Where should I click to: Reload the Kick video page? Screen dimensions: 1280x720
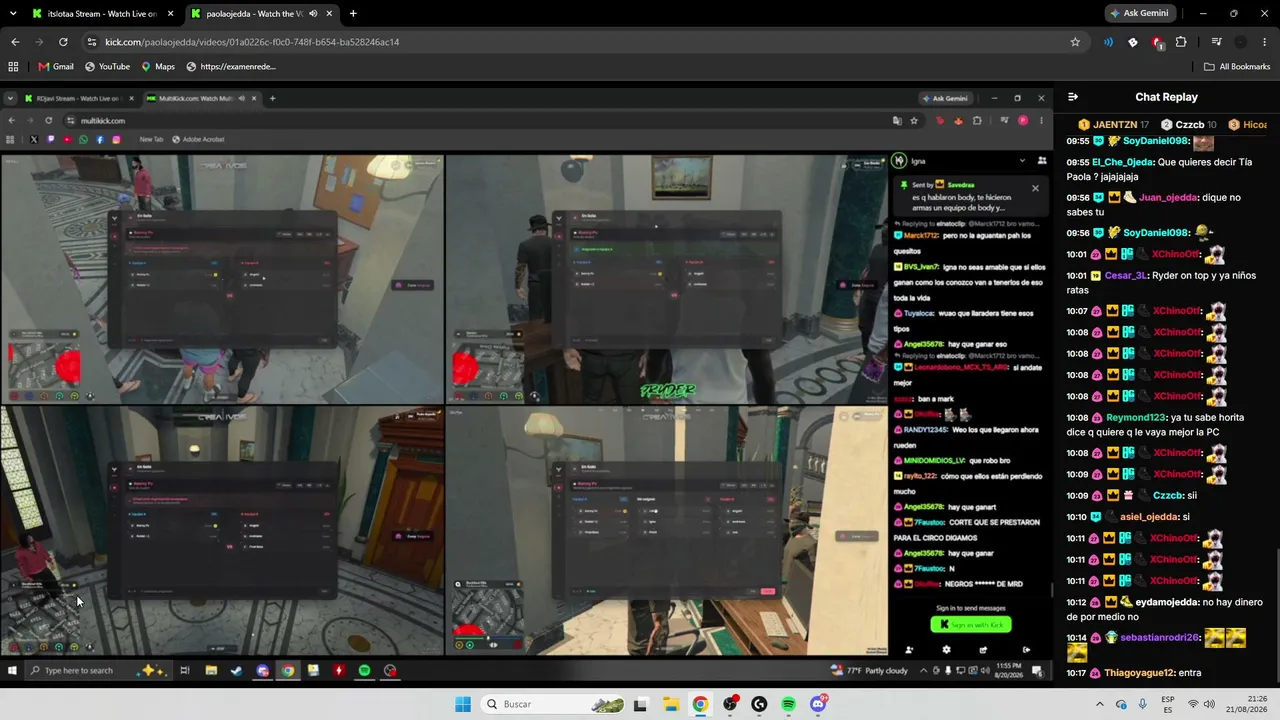coord(63,42)
